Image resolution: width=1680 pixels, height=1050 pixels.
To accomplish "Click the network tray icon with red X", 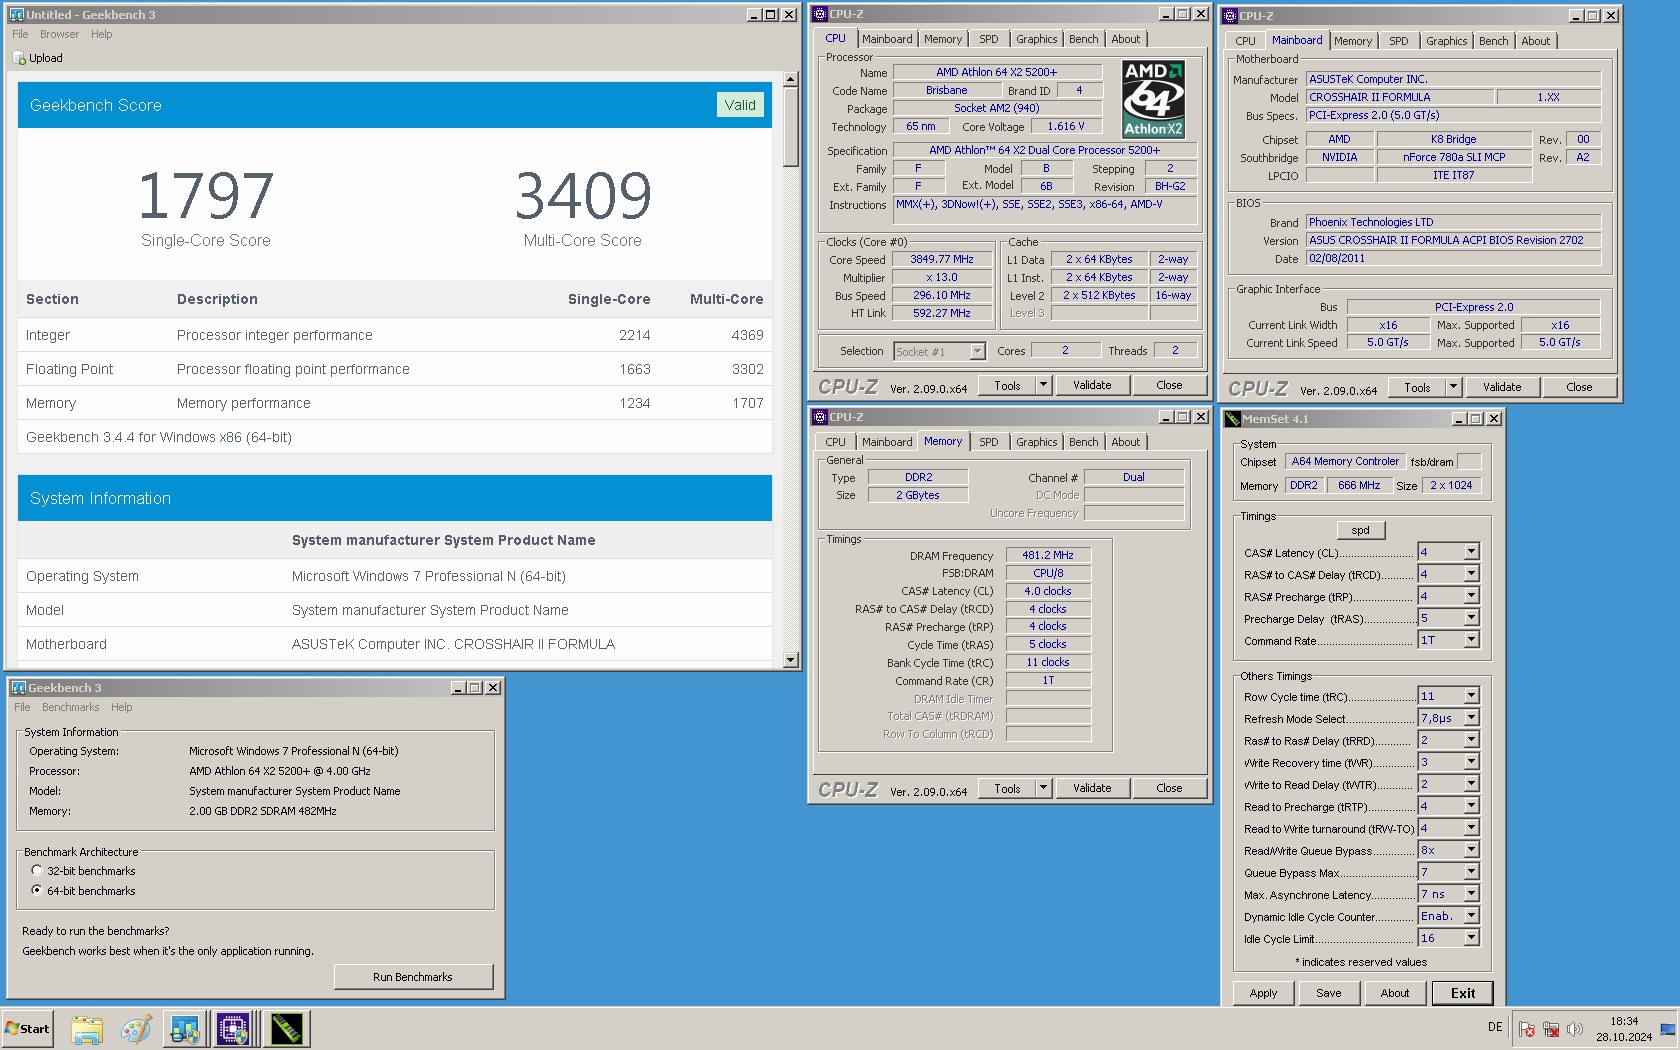I will [x=1551, y=1029].
